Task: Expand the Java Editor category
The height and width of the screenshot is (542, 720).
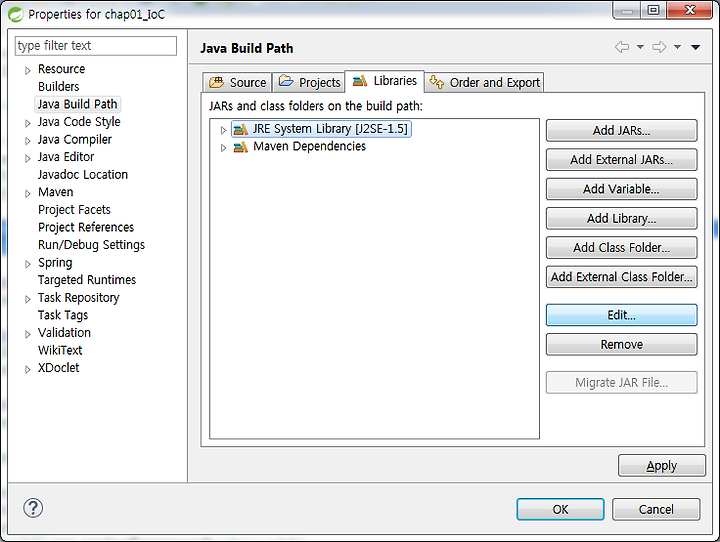Action: coord(28,158)
